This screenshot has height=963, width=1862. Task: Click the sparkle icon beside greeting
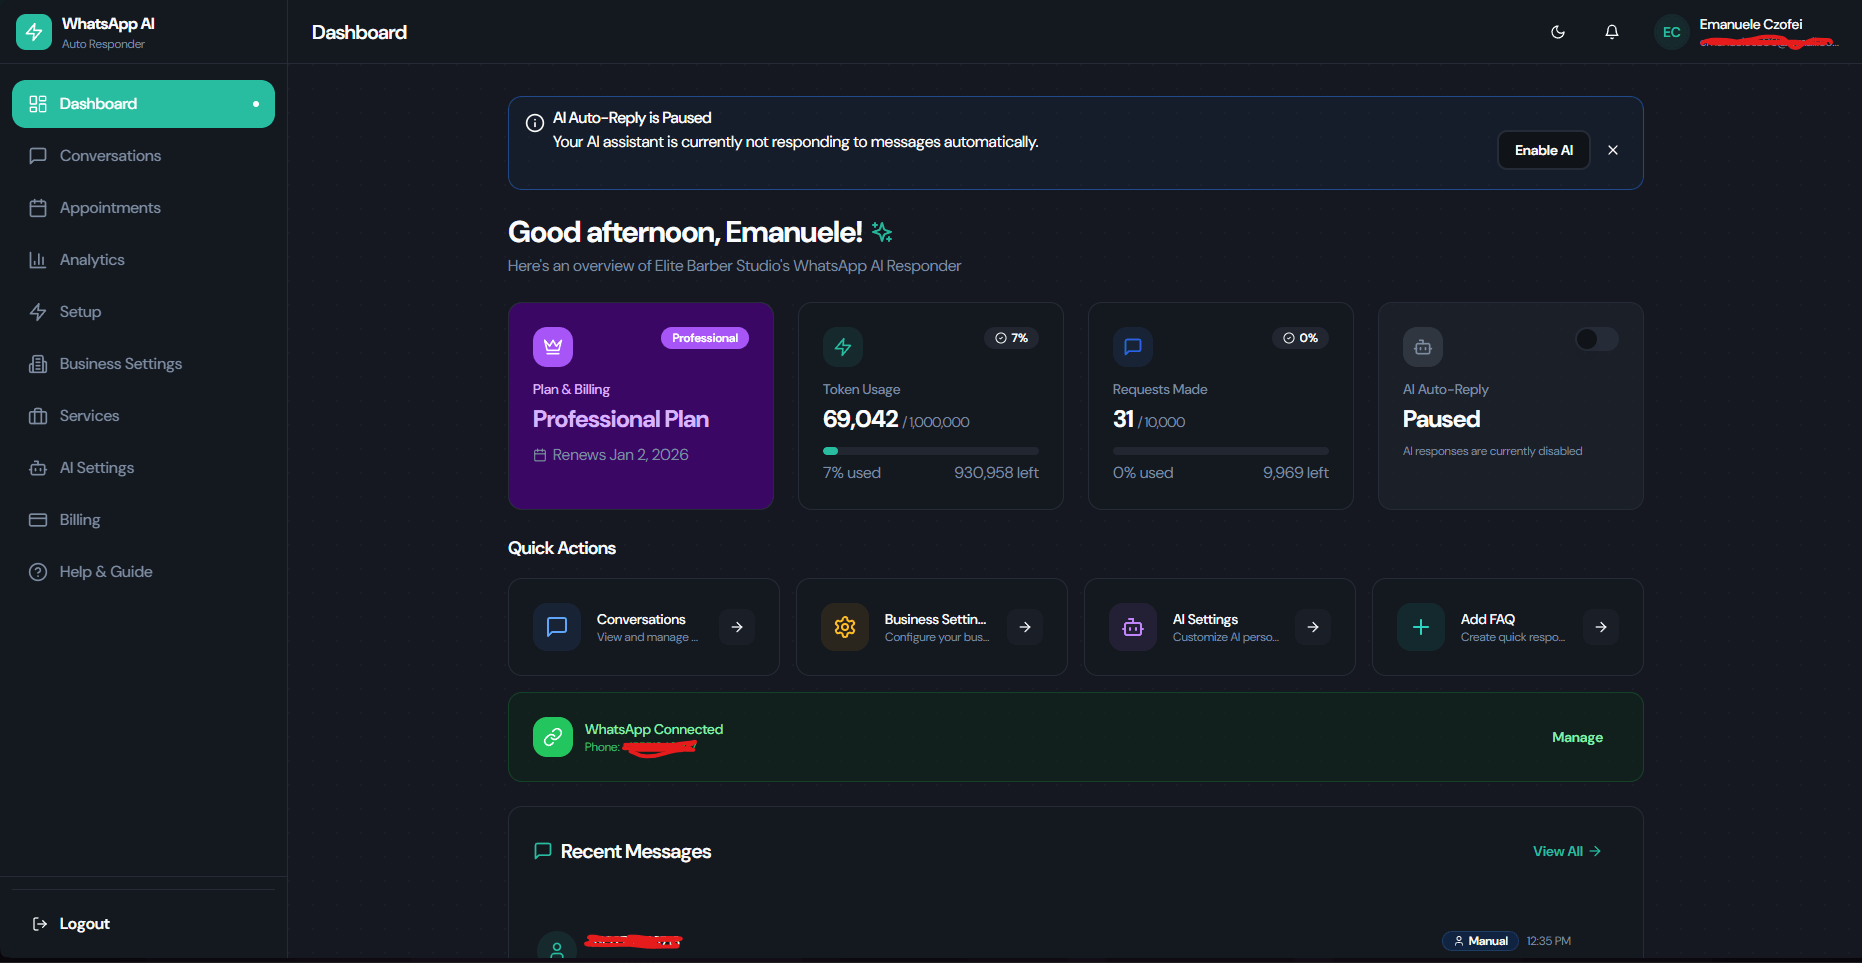tap(882, 232)
